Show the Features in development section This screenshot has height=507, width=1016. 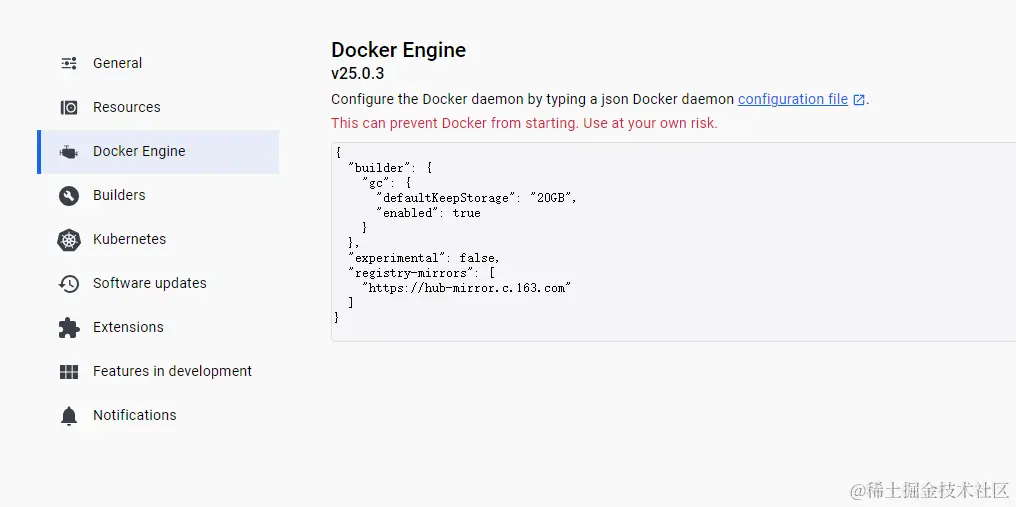159,371
